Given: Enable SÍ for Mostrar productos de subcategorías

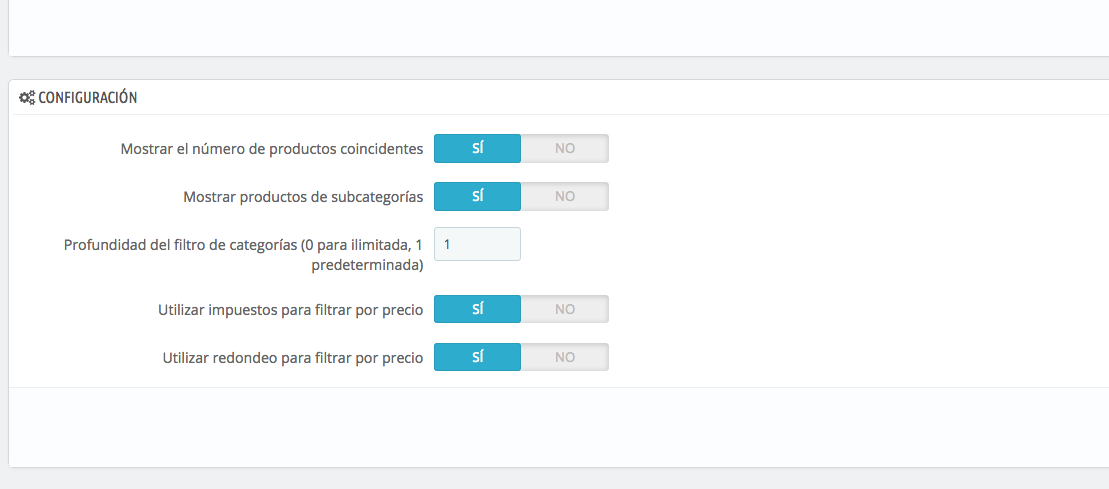Looking at the screenshot, I should coord(477,197).
